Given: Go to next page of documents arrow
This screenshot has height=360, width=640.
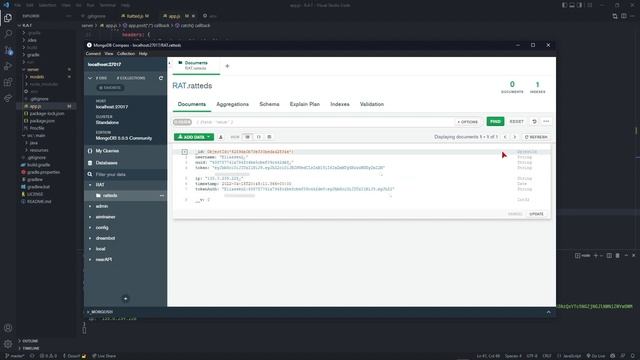Looking at the screenshot, I should [x=515, y=137].
